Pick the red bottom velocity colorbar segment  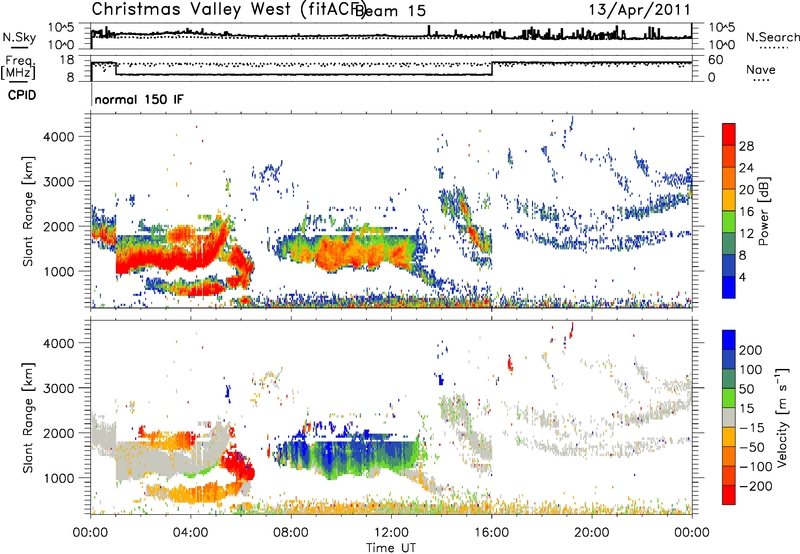pyautogui.click(x=729, y=495)
